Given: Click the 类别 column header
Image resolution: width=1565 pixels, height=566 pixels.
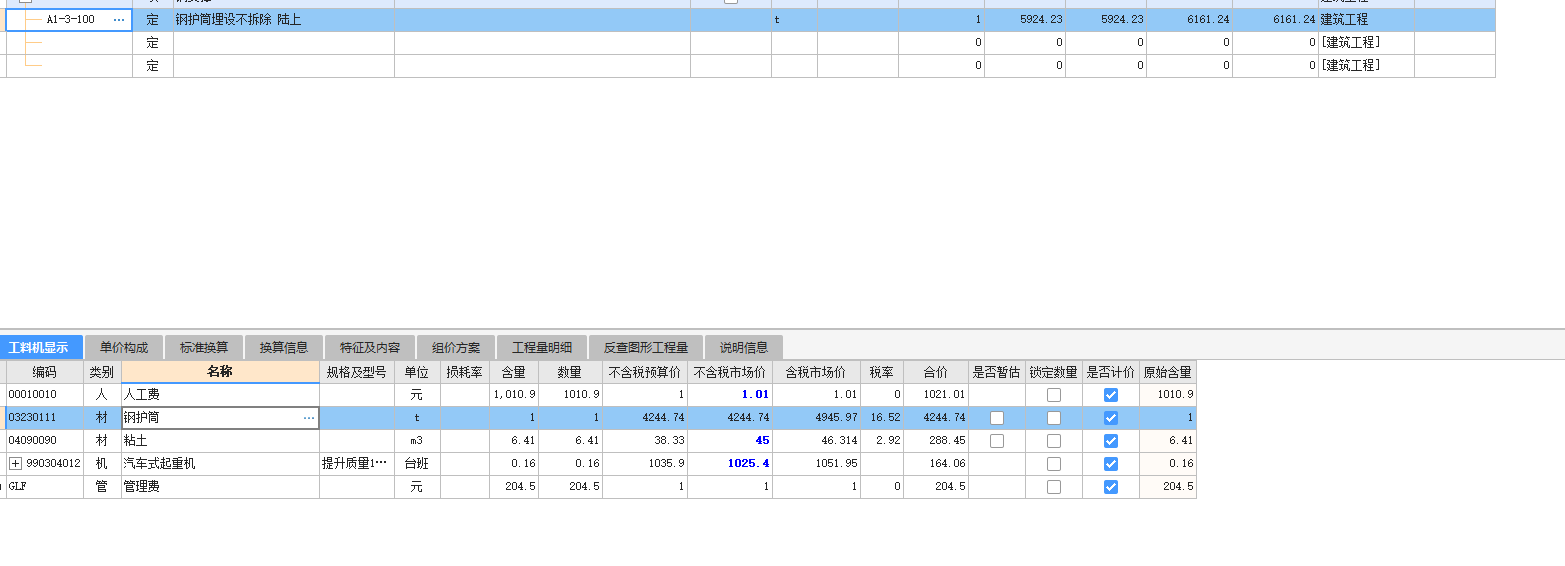Looking at the screenshot, I should pos(102,372).
